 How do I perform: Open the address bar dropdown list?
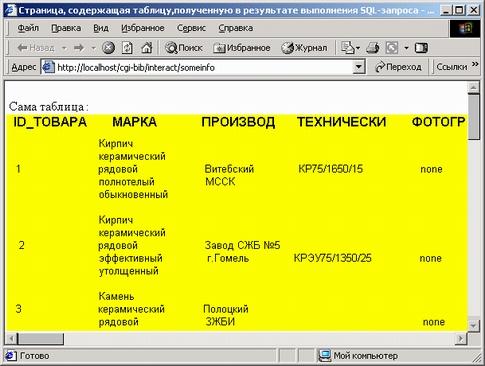[359, 67]
